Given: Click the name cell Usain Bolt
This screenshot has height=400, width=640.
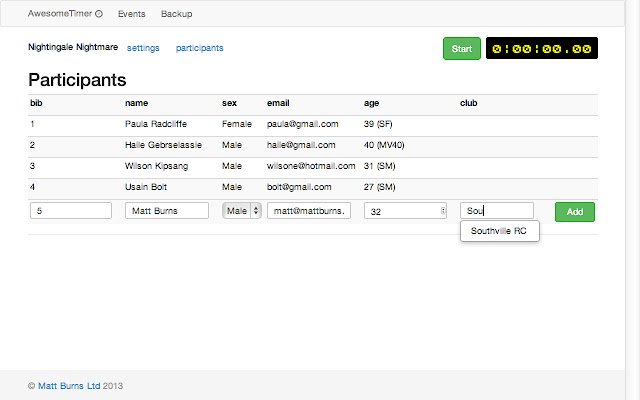Looking at the screenshot, I should click(x=146, y=187).
